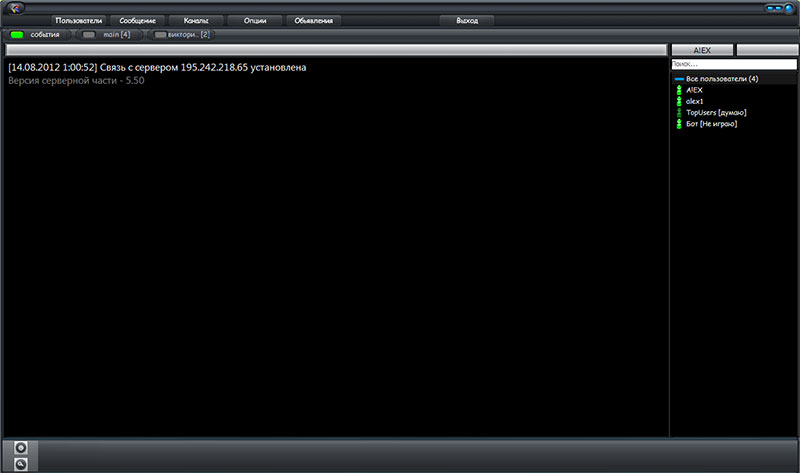Open the Каналы menu
The height and width of the screenshot is (473, 800).
[196, 20]
